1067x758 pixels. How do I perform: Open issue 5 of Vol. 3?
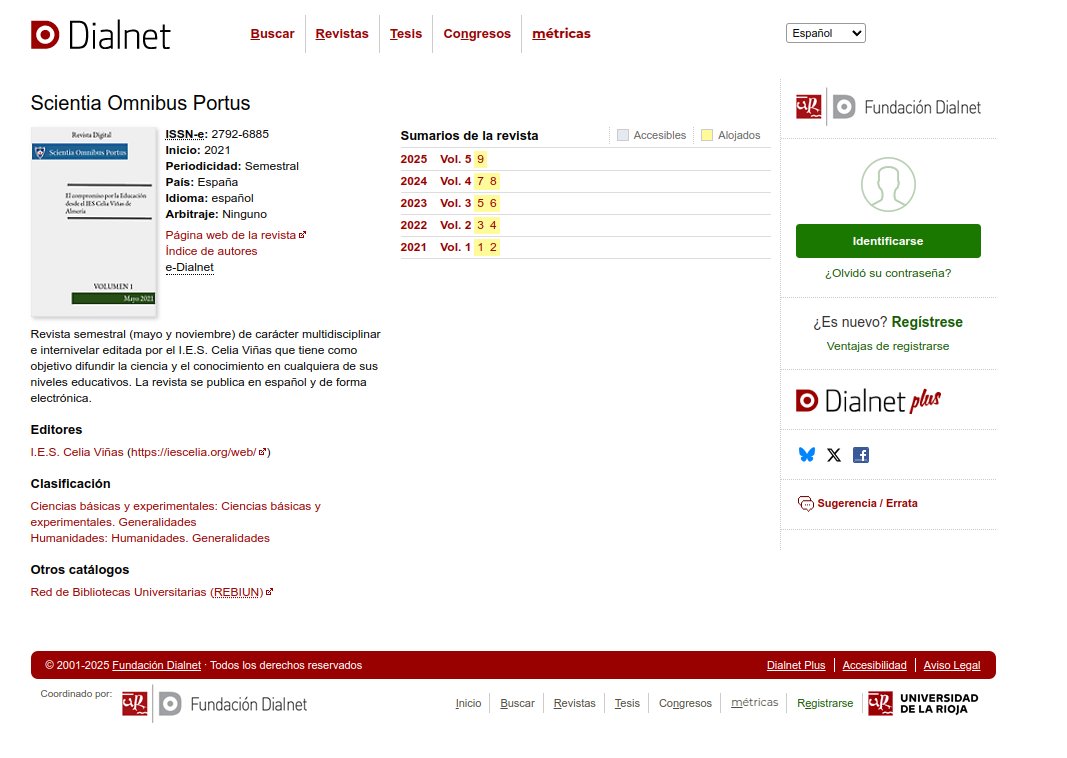click(x=480, y=203)
